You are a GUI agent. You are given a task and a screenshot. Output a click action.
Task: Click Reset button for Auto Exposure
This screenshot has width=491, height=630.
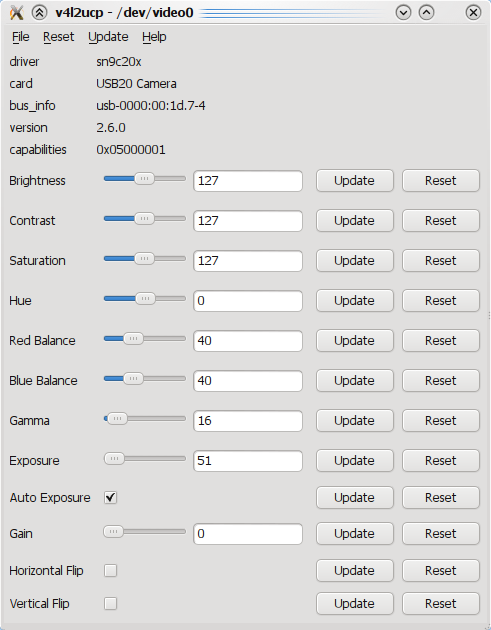(441, 498)
